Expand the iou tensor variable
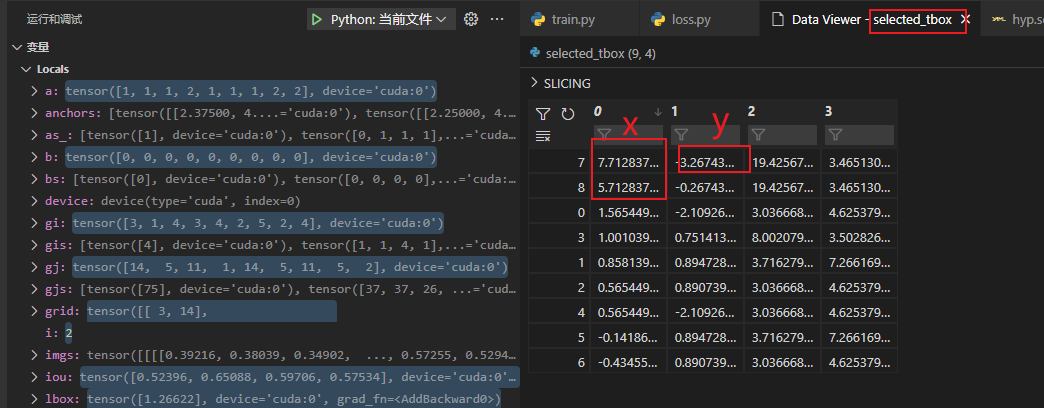This screenshot has height=408, width=1044. point(35,377)
